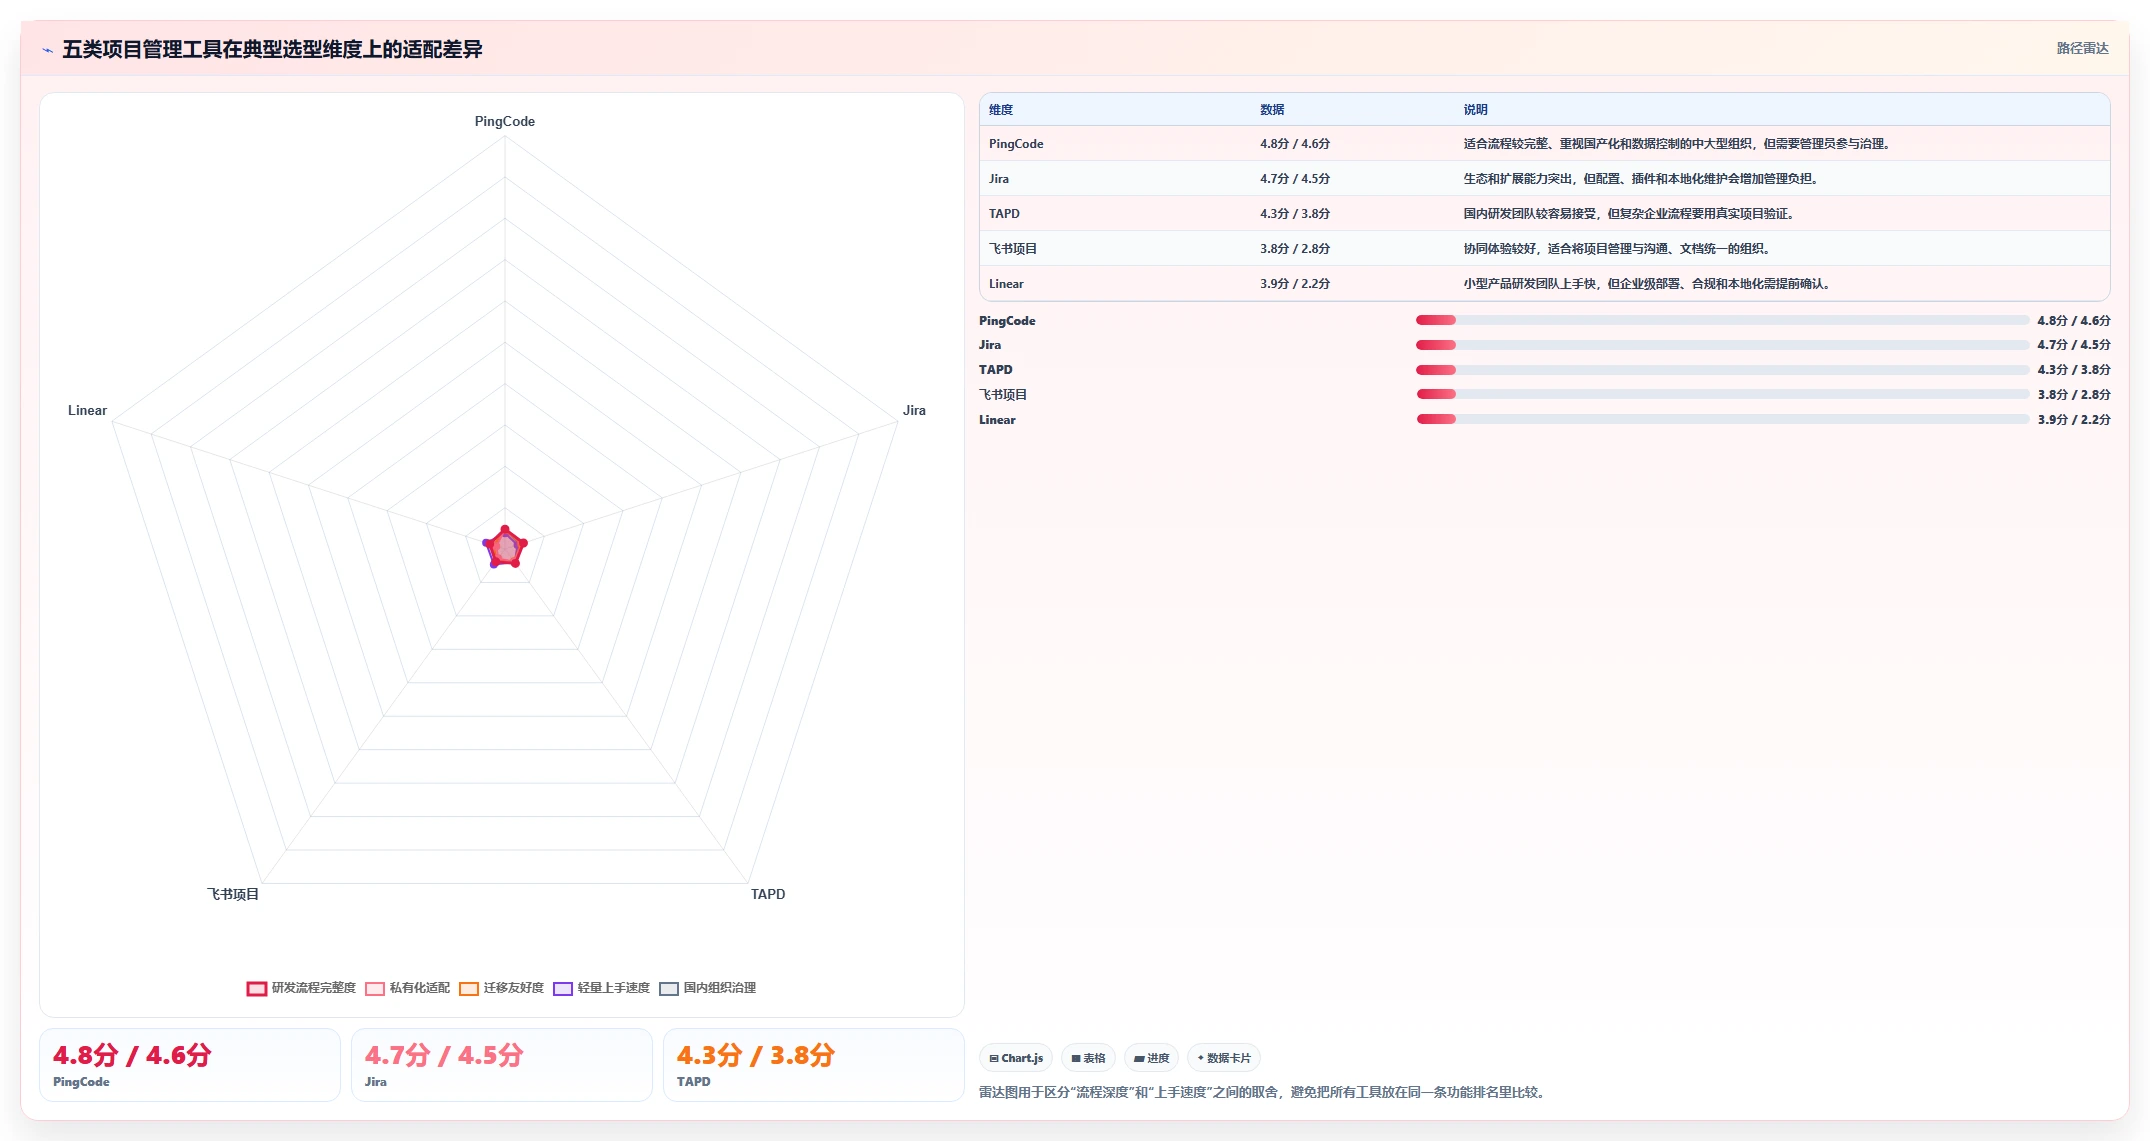Open the PingCode 4.8分 / 4.6分 data card

pyautogui.click(x=190, y=1065)
